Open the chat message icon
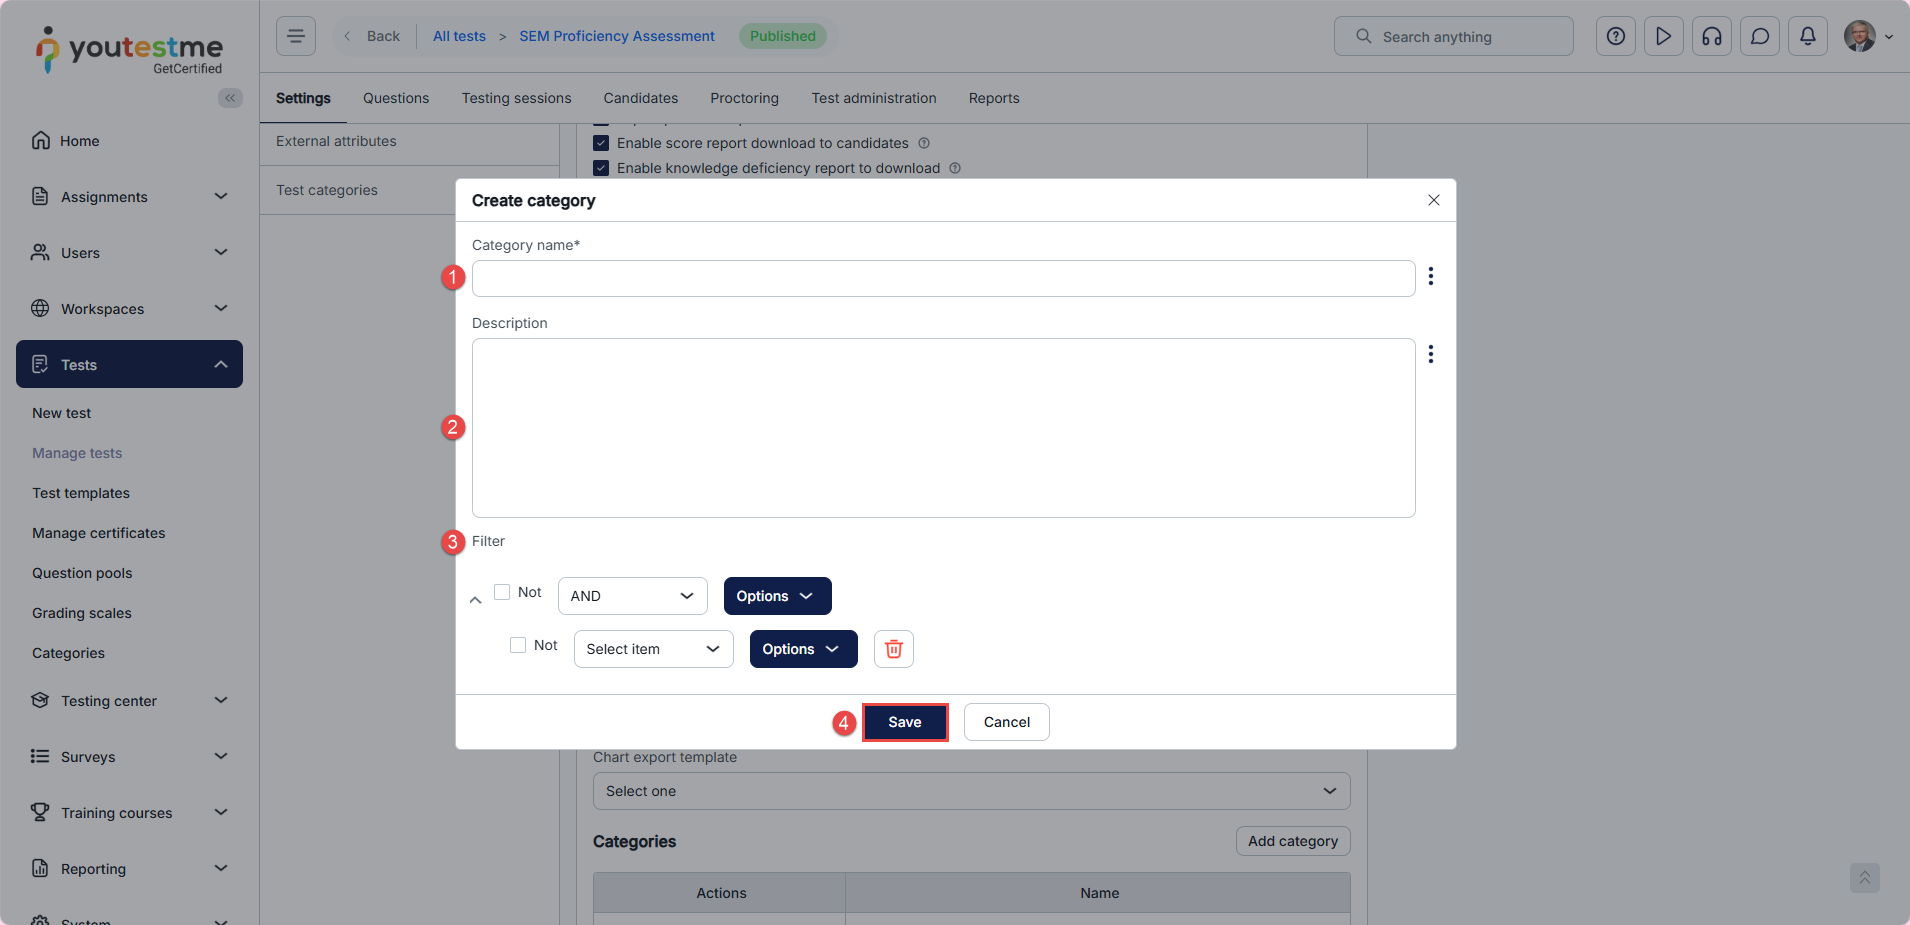This screenshot has width=1910, height=925. point(1759,36)
